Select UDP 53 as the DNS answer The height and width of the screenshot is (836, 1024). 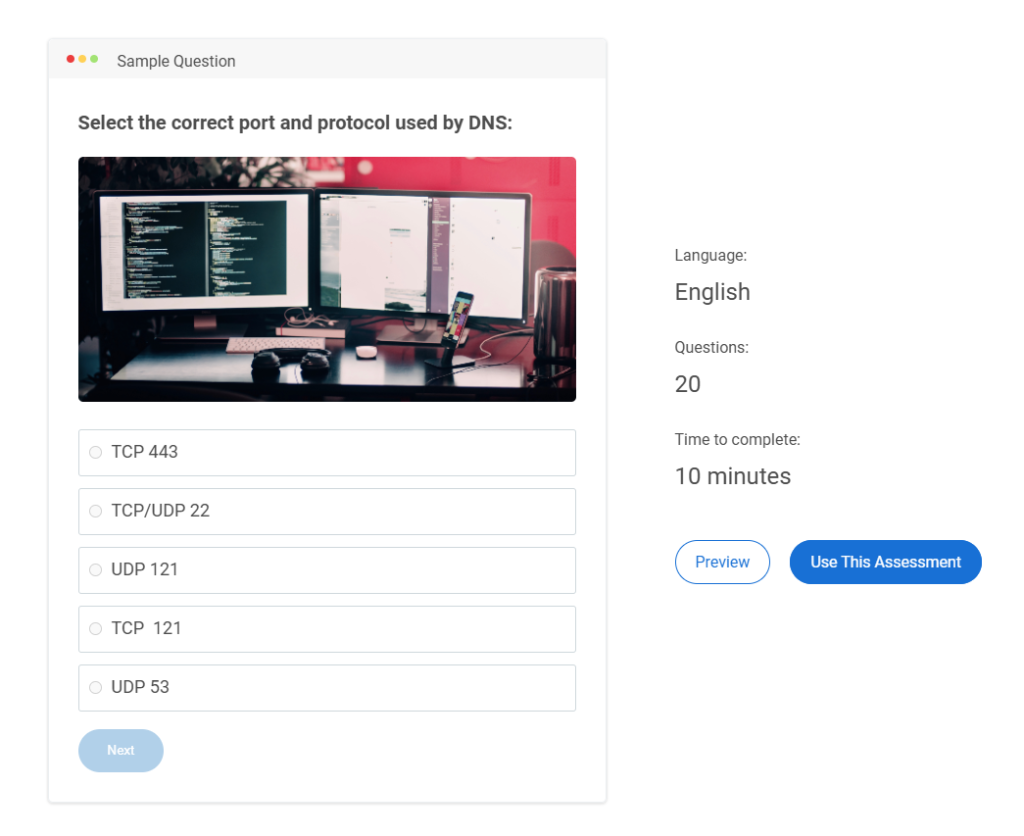coord(96,688)
